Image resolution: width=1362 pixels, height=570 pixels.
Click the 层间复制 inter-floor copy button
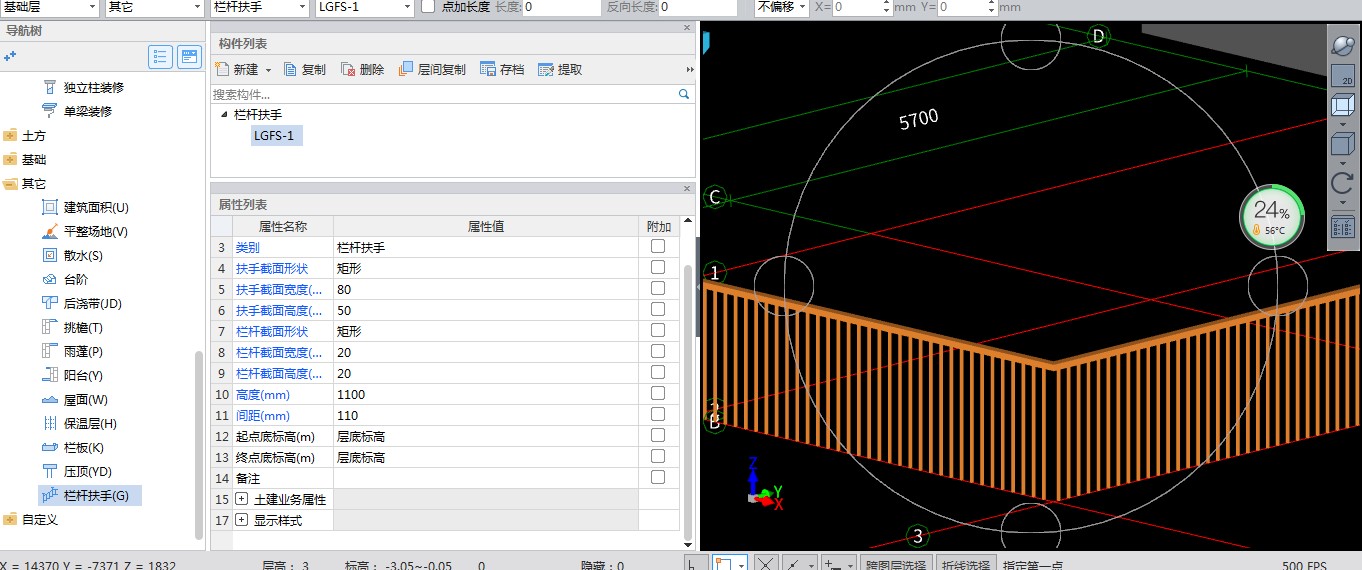pos(432,69)
